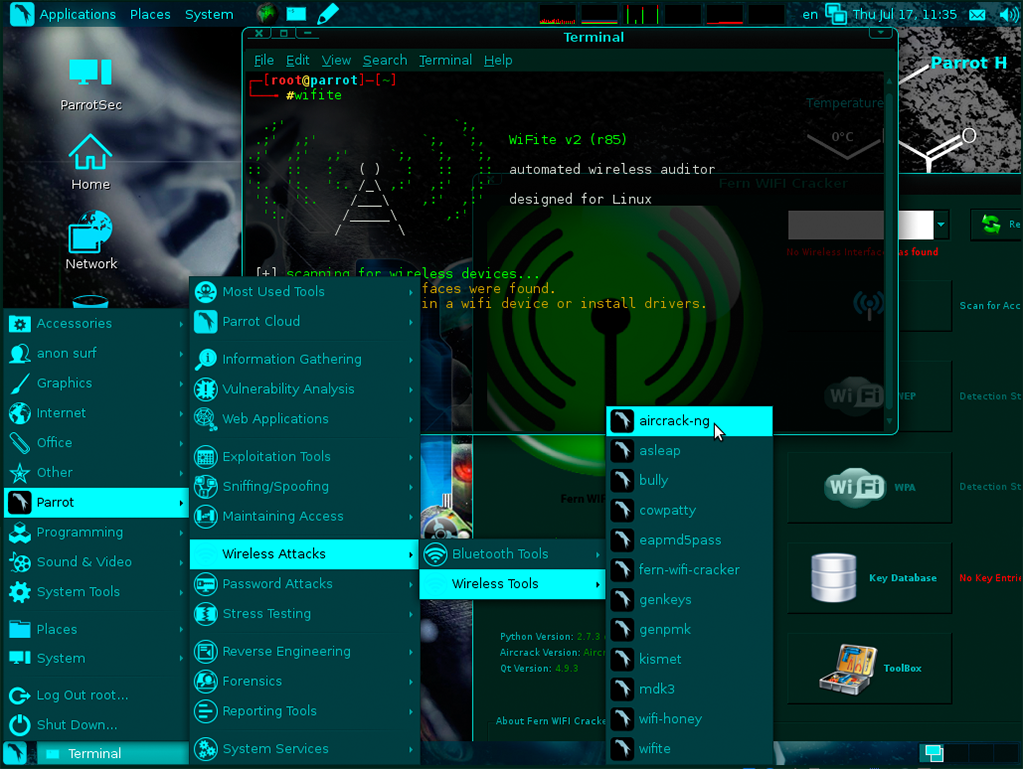
Task: Expand the Accessories submenu arrow
Action: (181, 324)
